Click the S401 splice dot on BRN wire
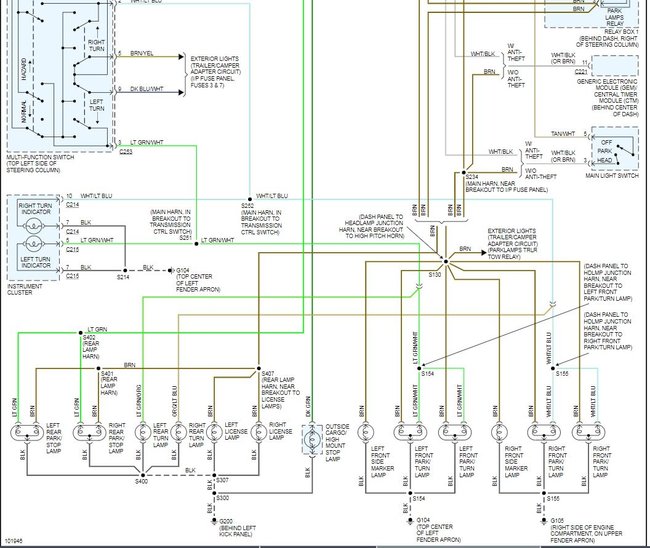 click(x=98, y=368)
